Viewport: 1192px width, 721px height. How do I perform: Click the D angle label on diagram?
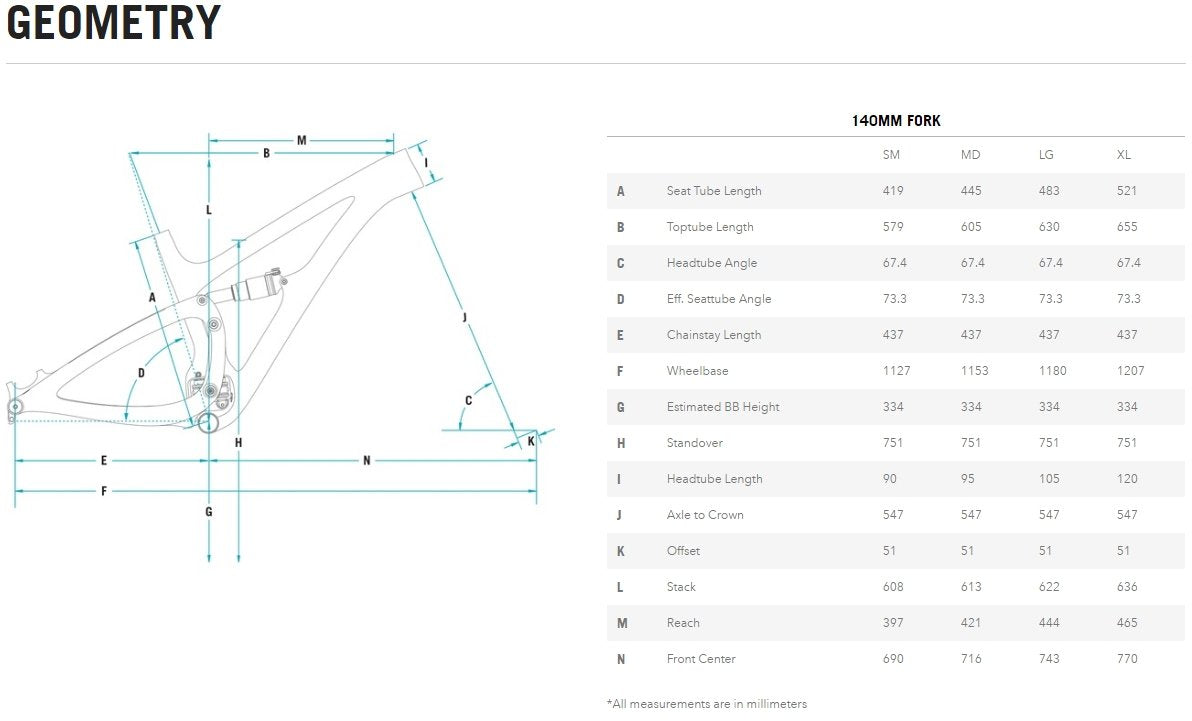pos(141,373)
